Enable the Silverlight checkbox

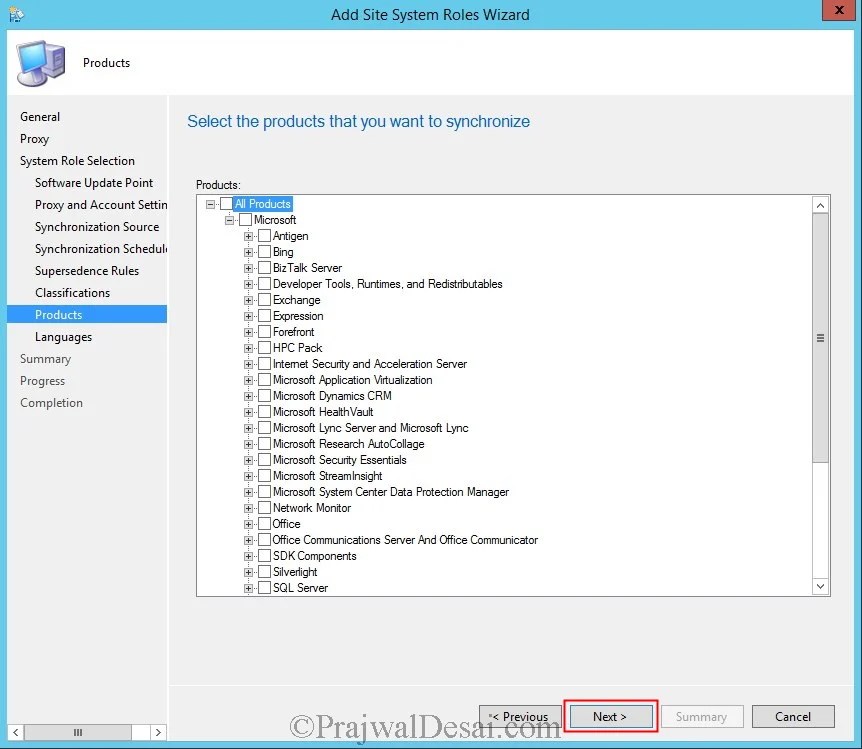click(x=263, y=571)
